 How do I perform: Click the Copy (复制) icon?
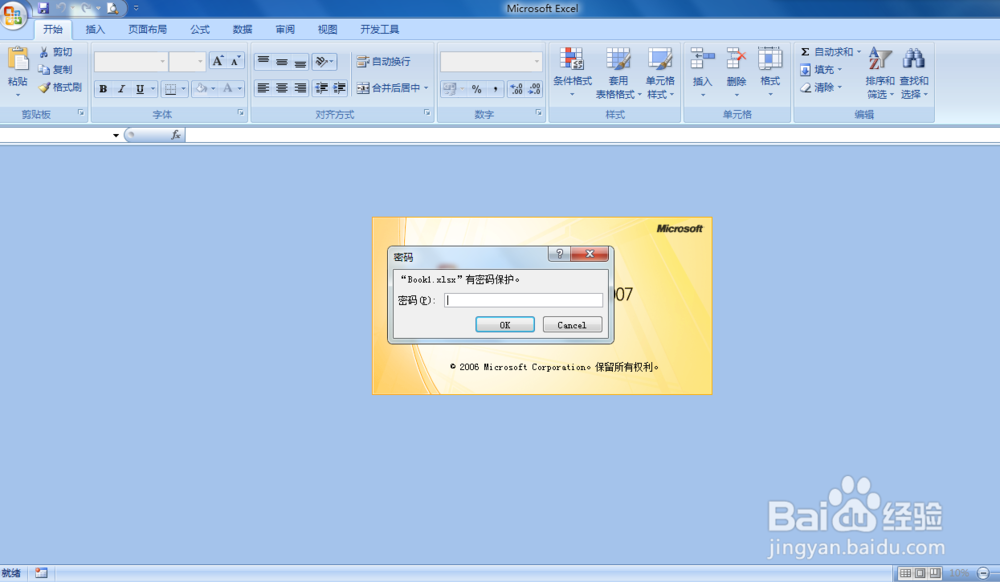point(43,69)
